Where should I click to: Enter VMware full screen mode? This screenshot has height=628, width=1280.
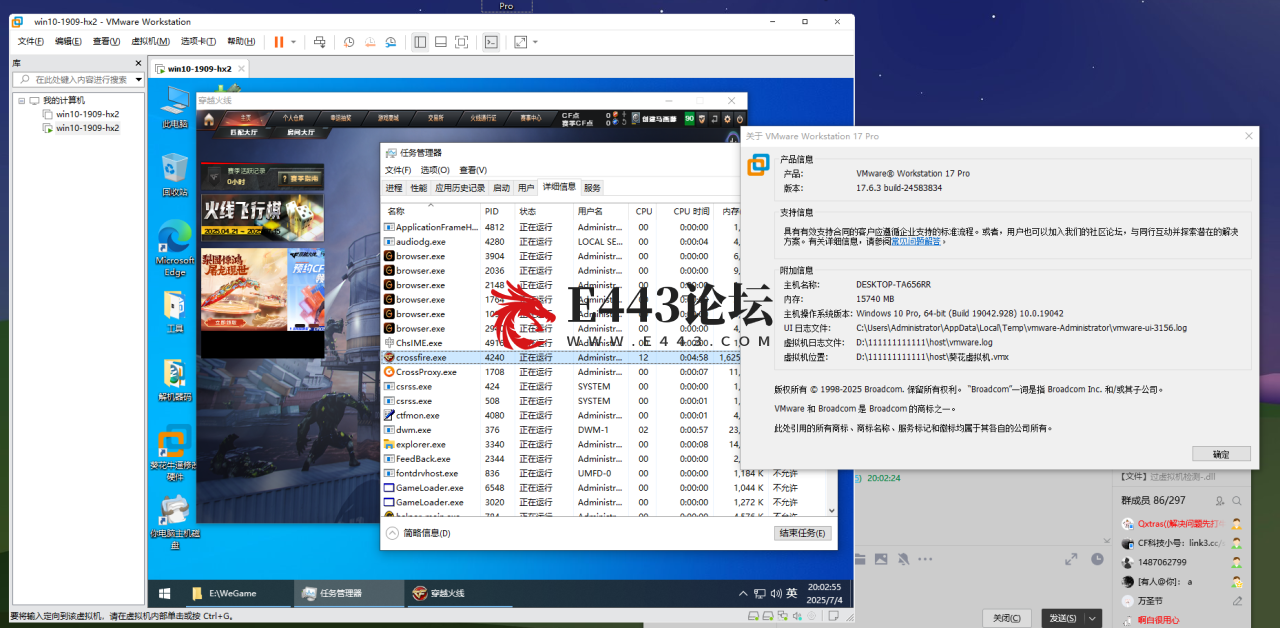[461, 42]
